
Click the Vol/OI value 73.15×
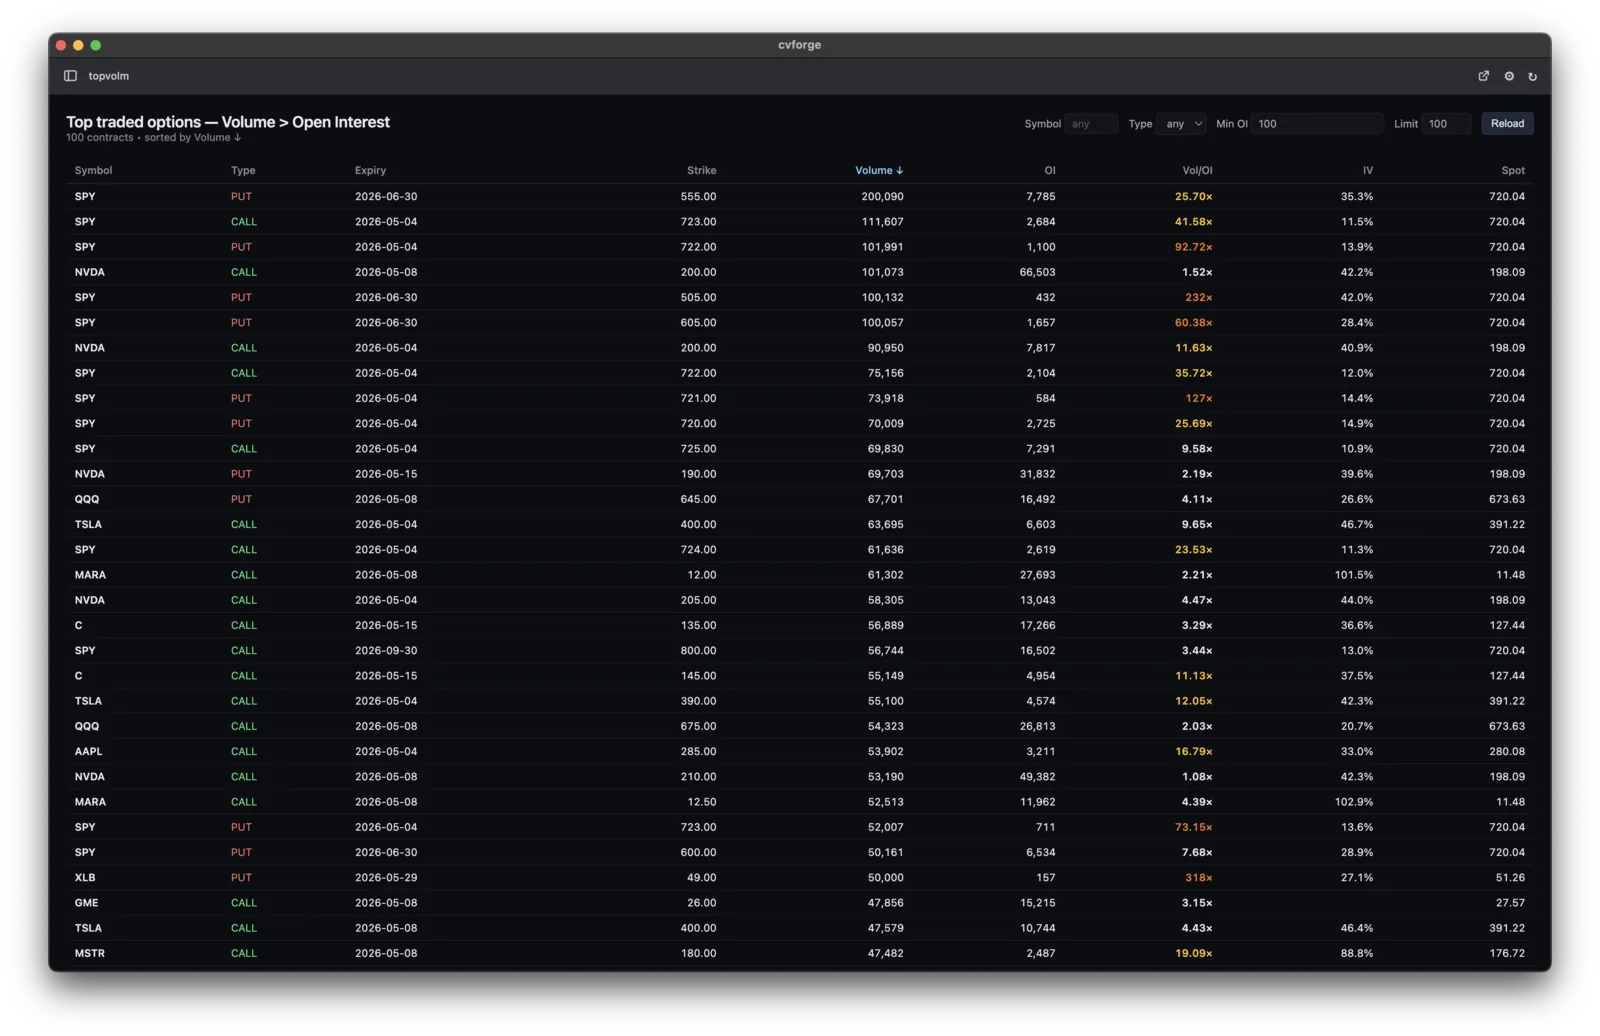(1194, 828)
